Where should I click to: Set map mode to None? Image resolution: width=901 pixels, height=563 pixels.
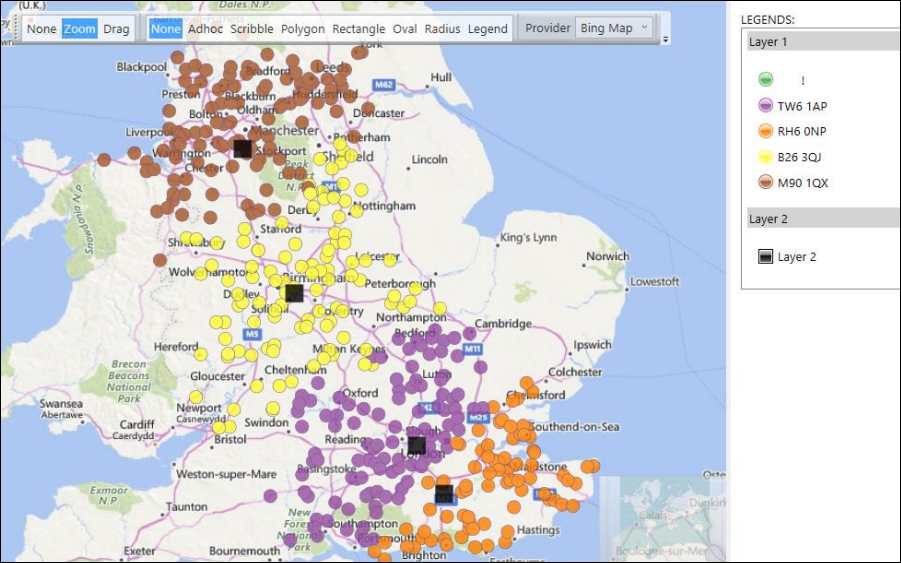pos(41,29)
